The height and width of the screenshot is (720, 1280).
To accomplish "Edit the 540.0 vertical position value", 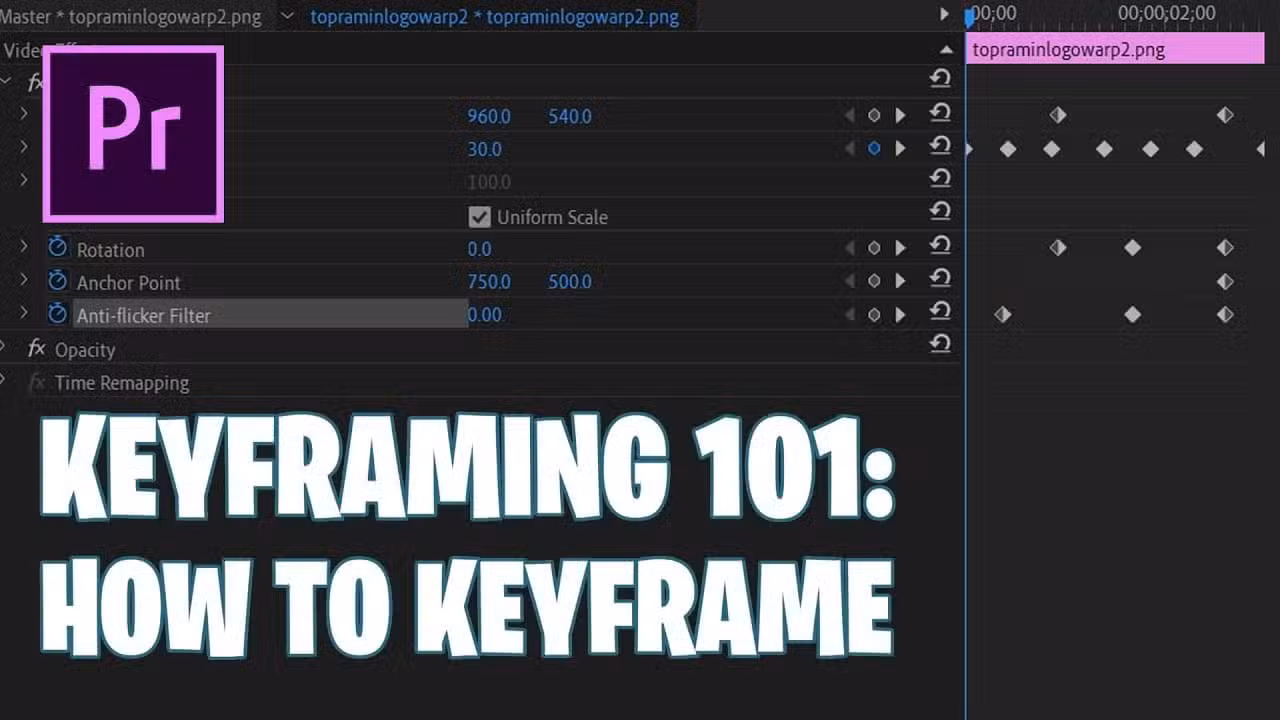I will pyautogui.click(x=570, y=116).
